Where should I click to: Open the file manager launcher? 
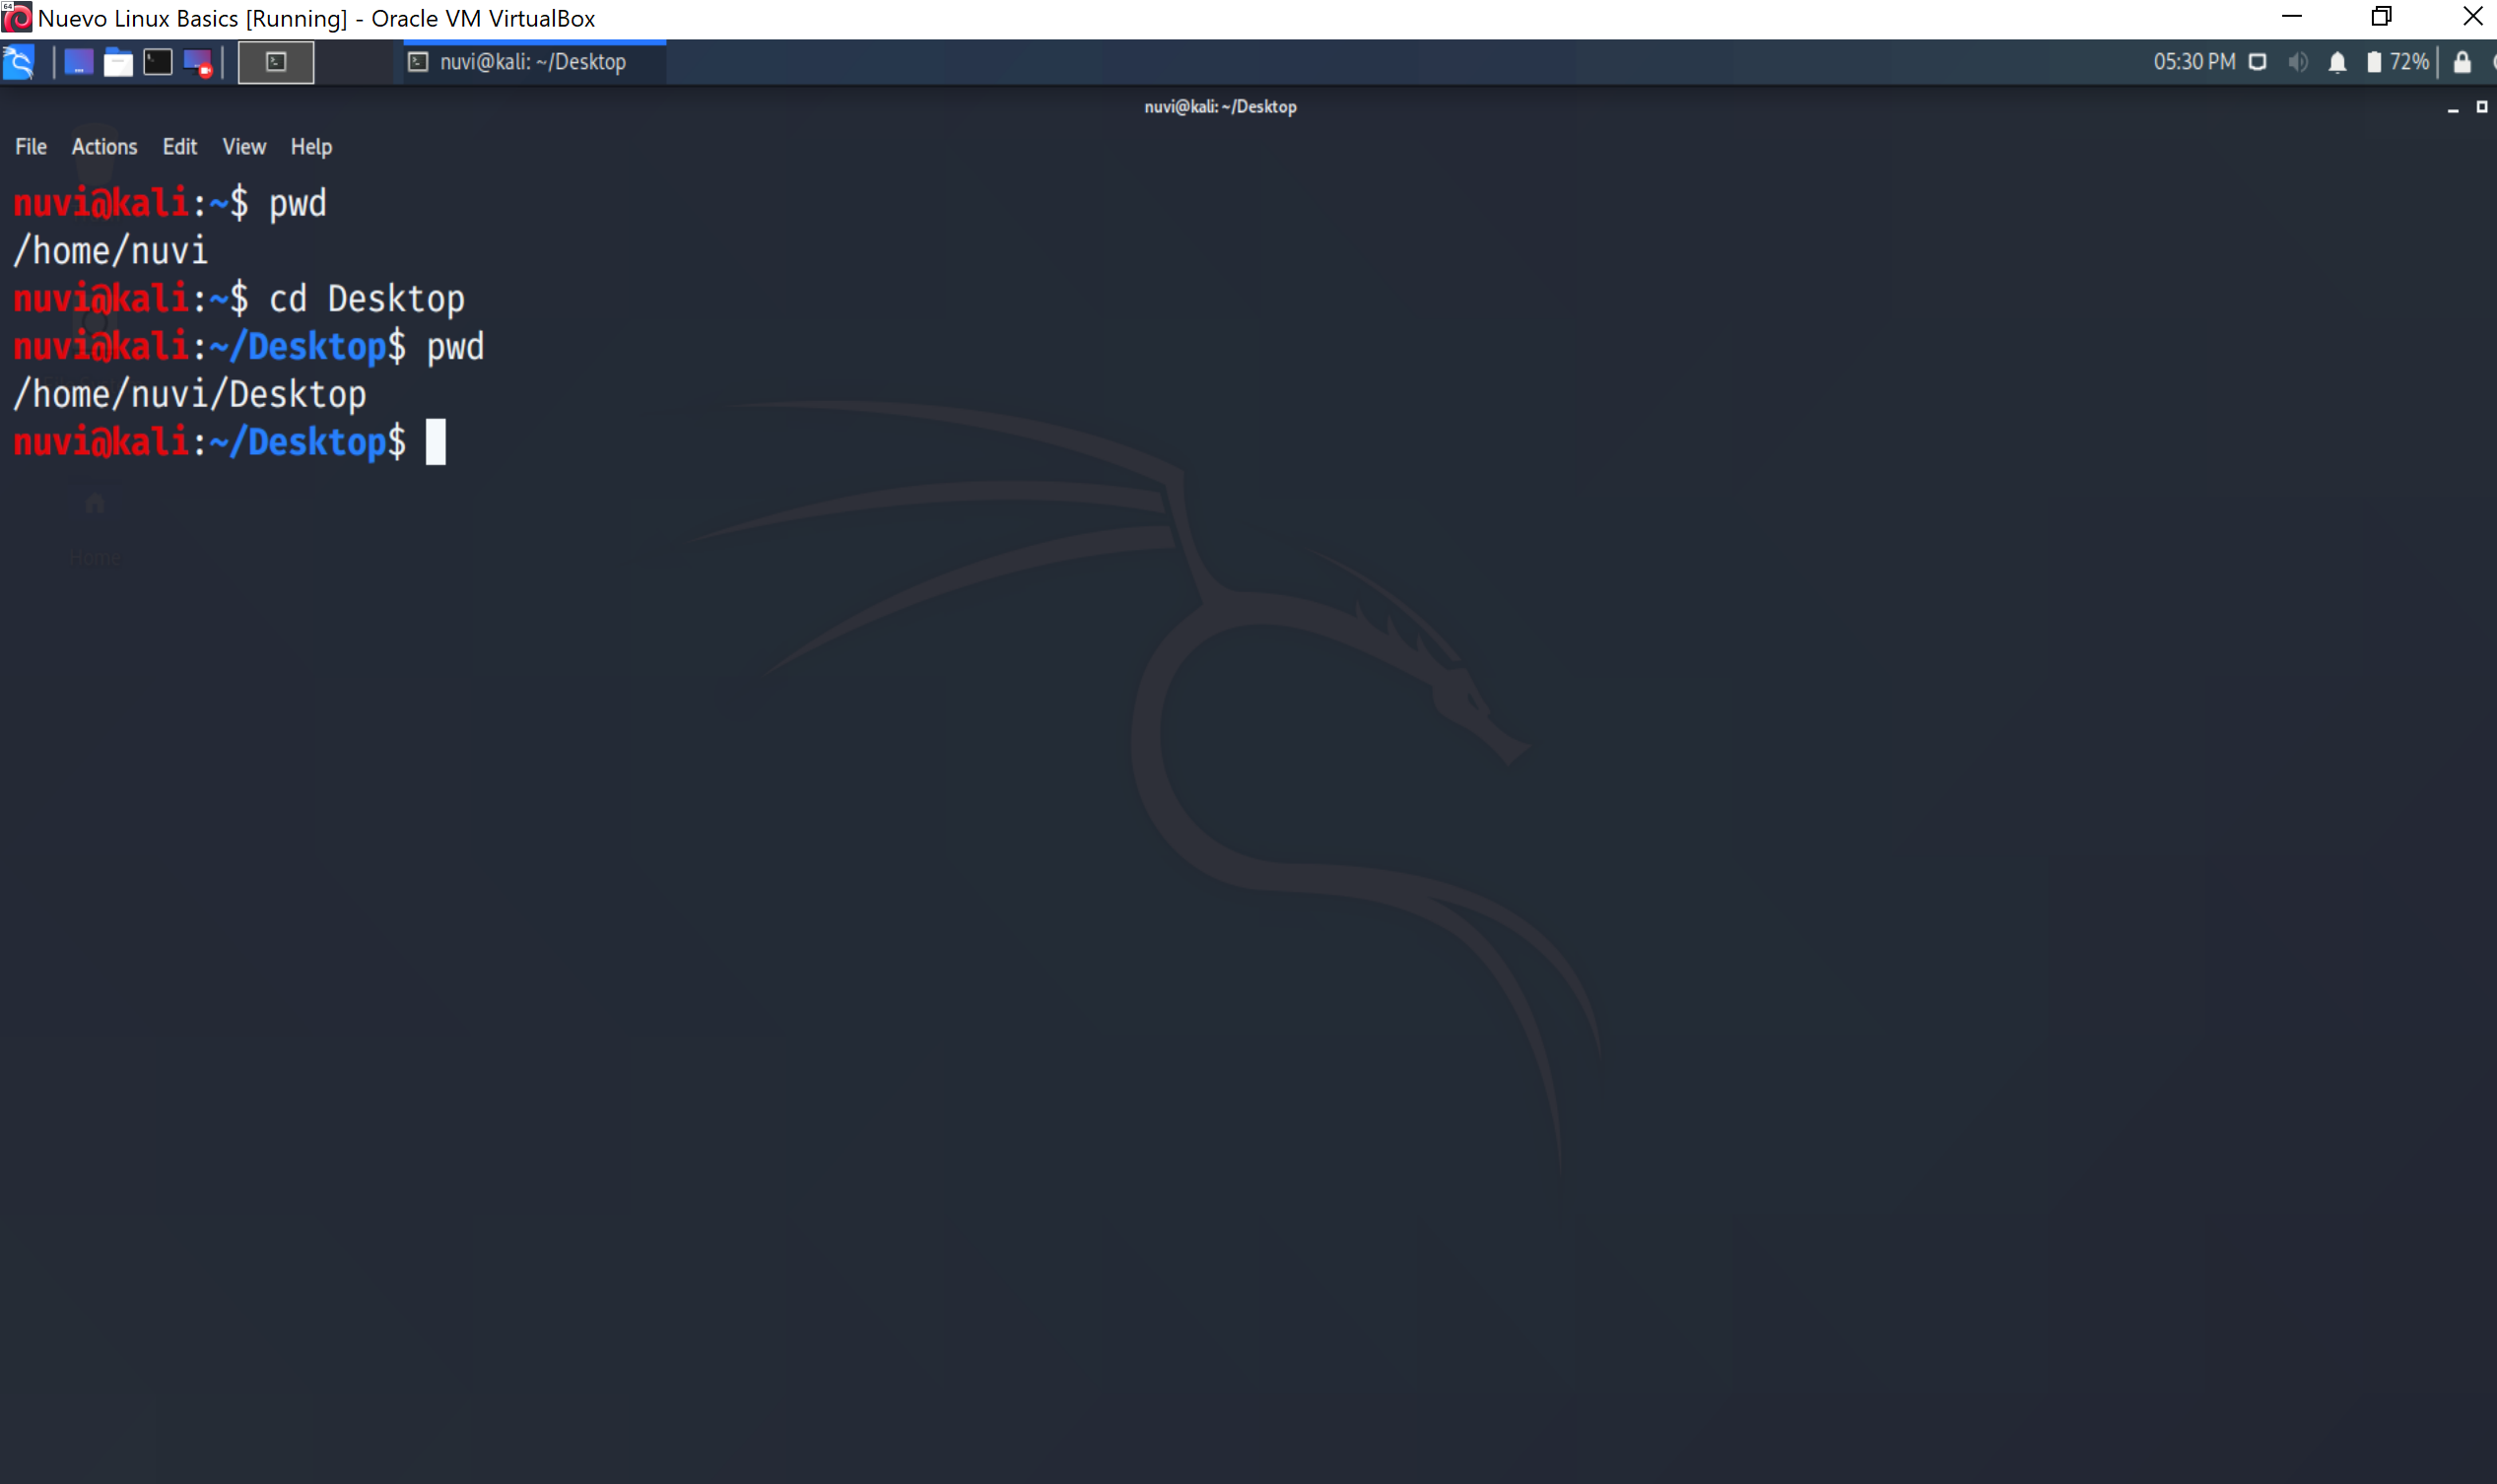(118, 62)
